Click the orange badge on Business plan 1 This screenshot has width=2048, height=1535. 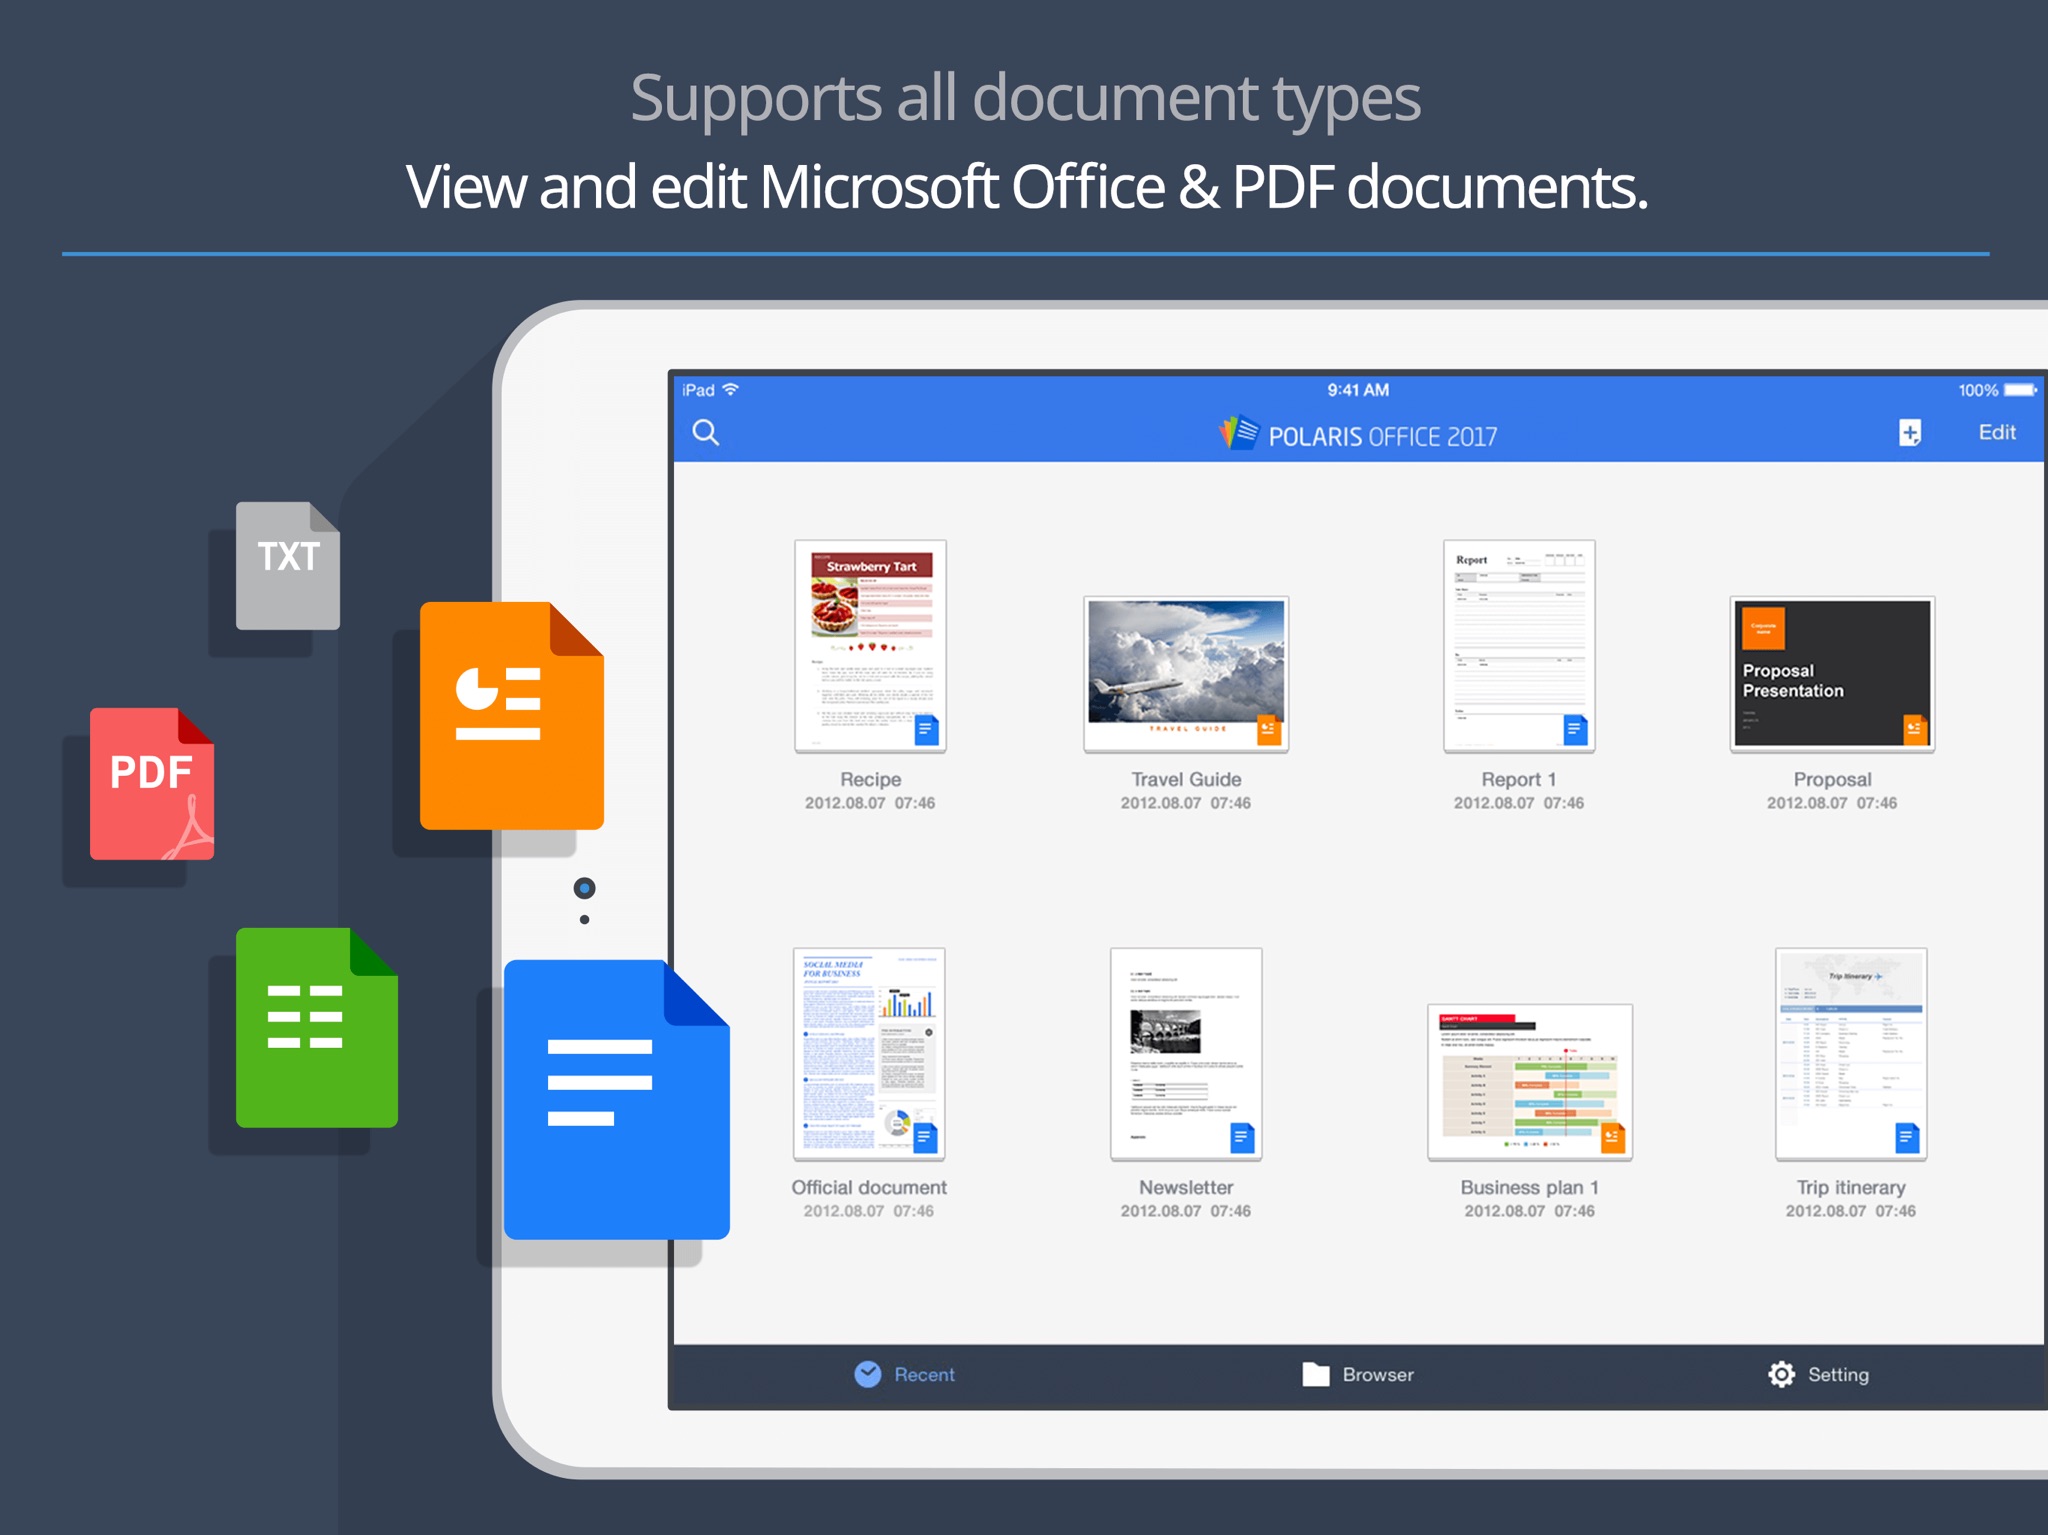click(1613, 1138)
